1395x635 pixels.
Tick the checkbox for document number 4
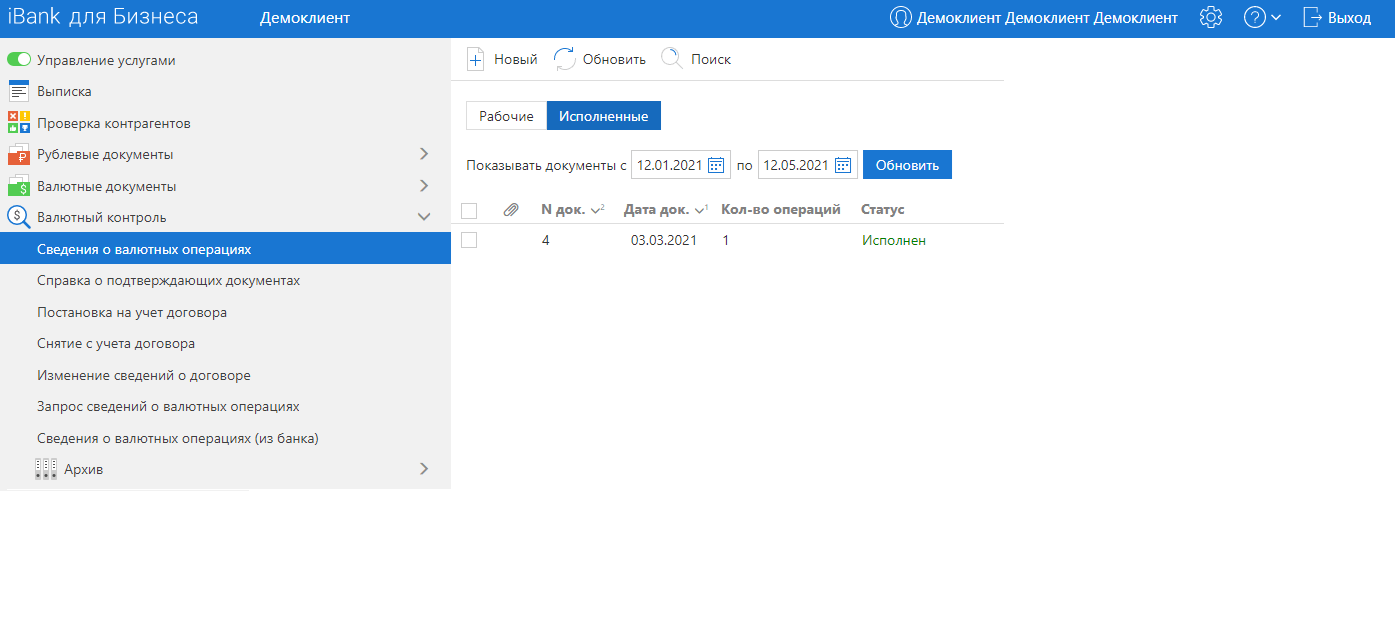tap(469, 240)
